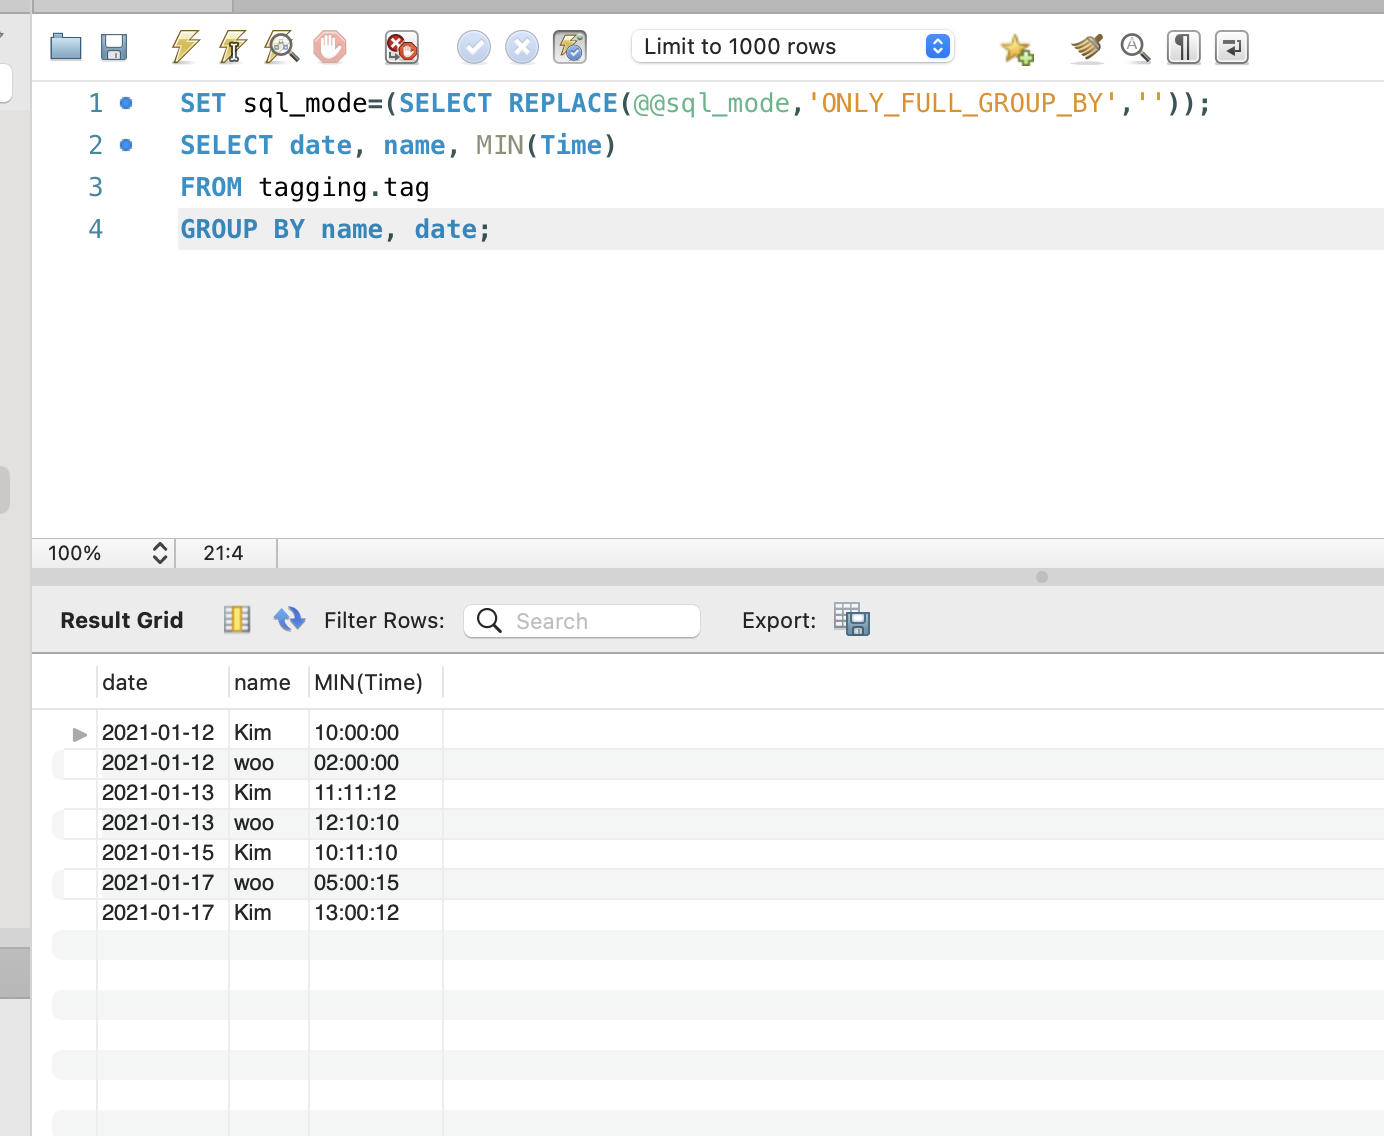The height and width of the screenshot is (1136, 1384).
Task: Open an SQL file from disk
Action: click(x=66, y=47)
